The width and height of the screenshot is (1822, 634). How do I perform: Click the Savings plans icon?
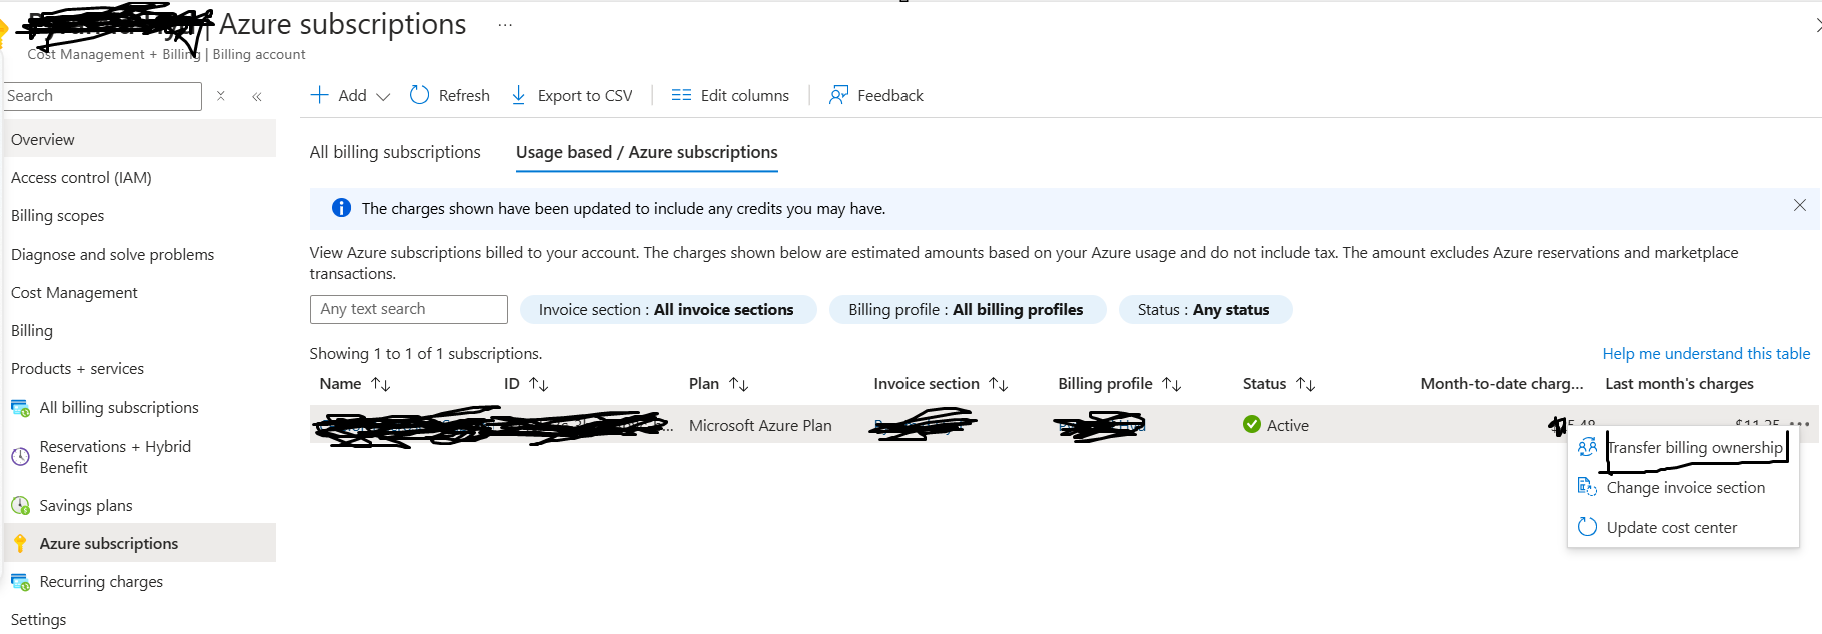point(20,506)
